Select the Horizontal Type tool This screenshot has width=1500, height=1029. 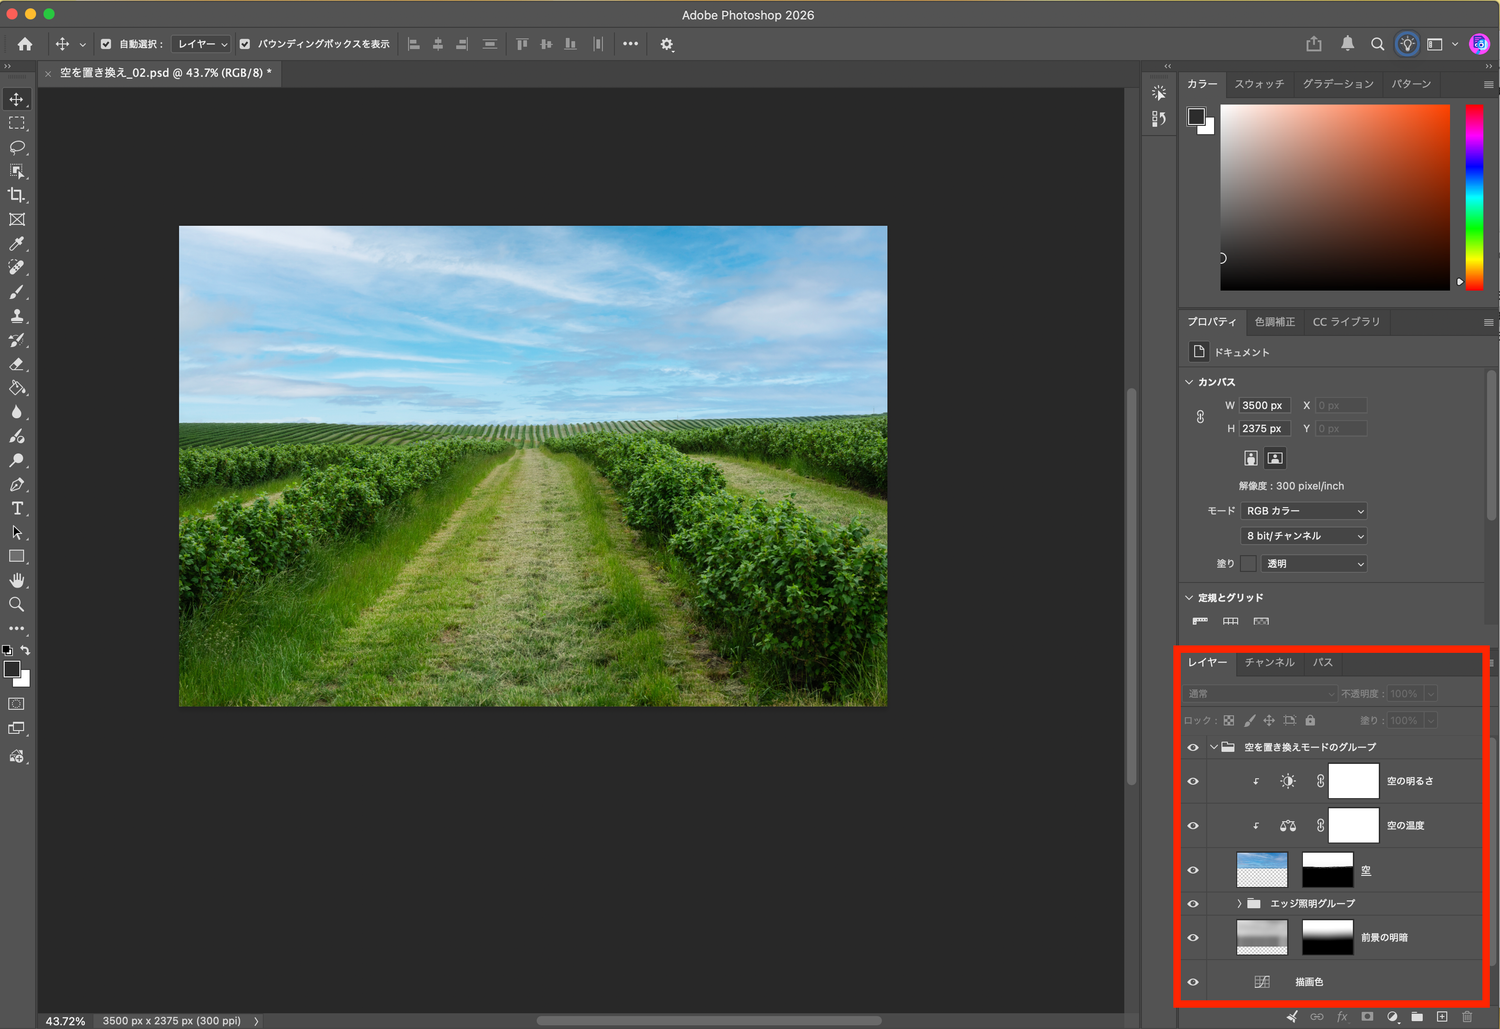(17, 508)
